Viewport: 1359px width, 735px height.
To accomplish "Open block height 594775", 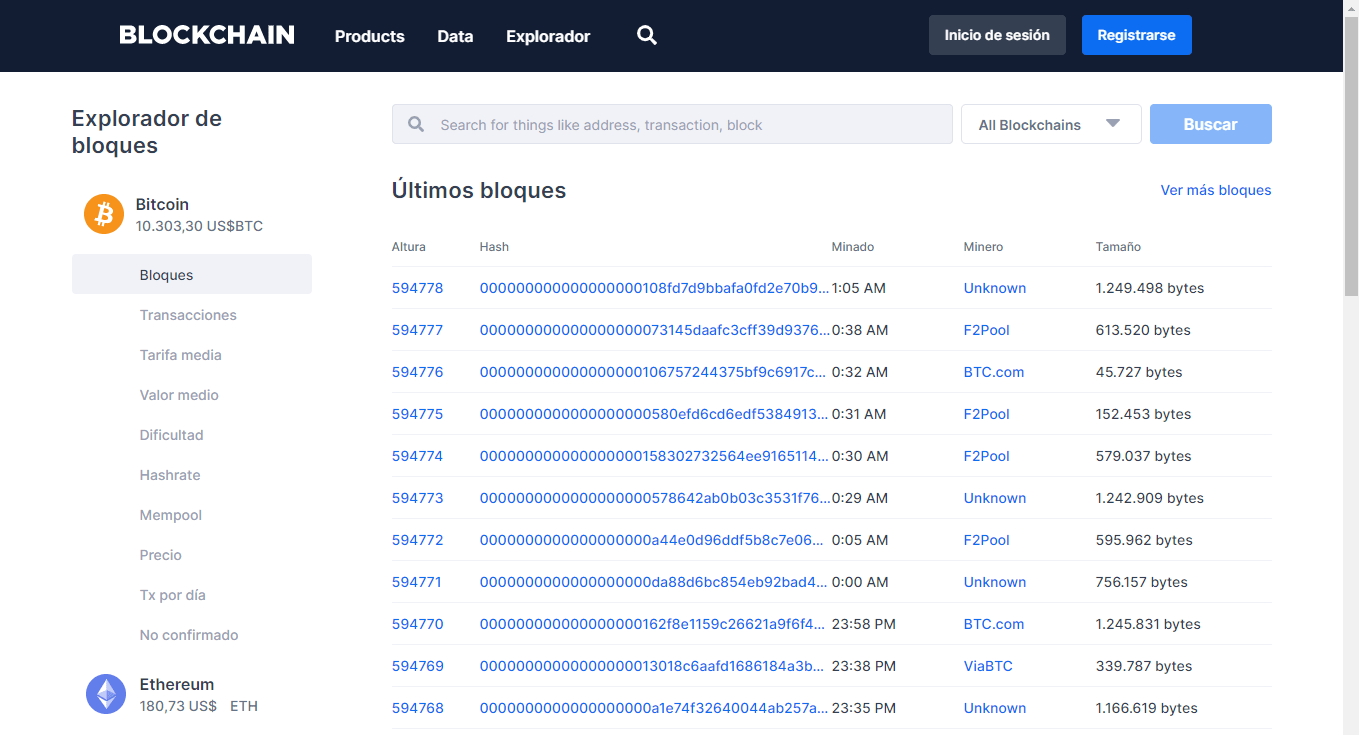I will [x=417, y=414].
